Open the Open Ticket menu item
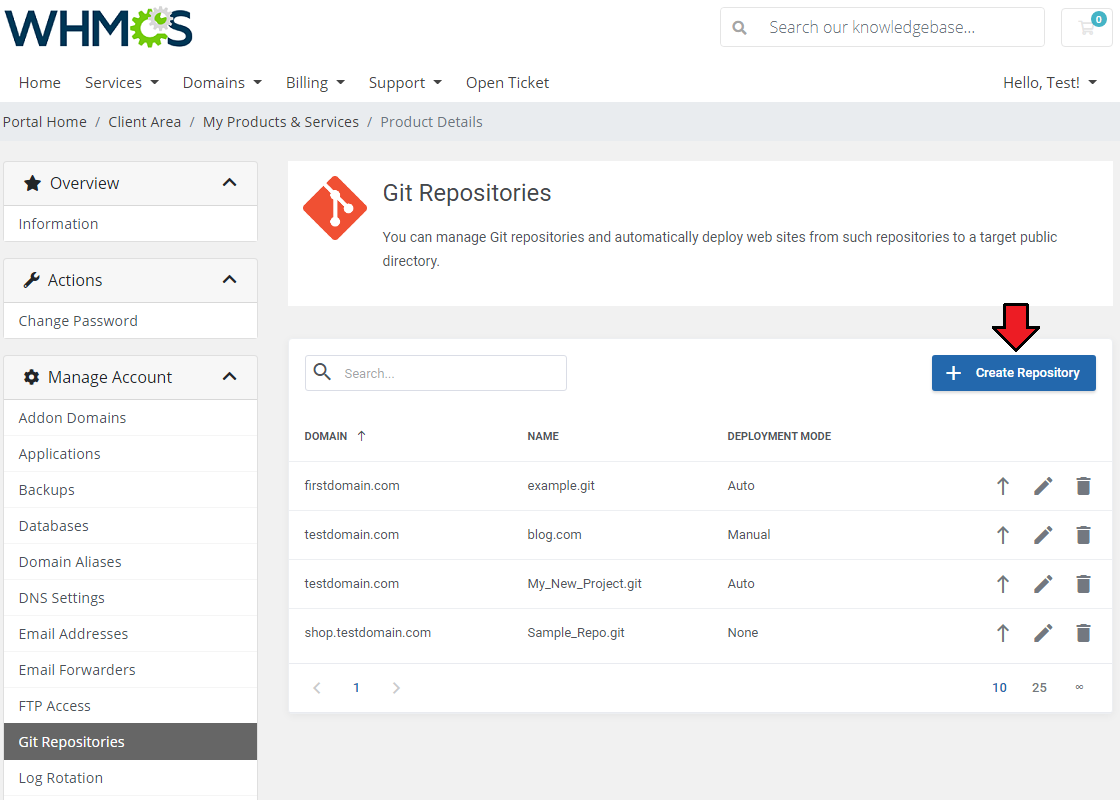1120x800 pixels. point(507,83)
